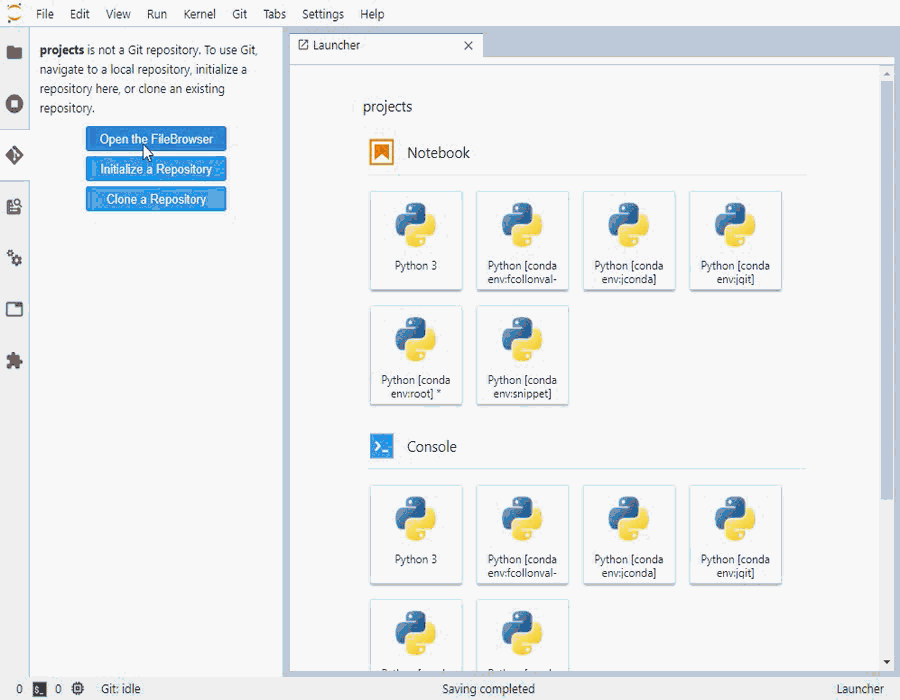Click the projects heading in Launcher
Image resolution: width=900 pixels, height=700 pixels.
click(387, 107)
